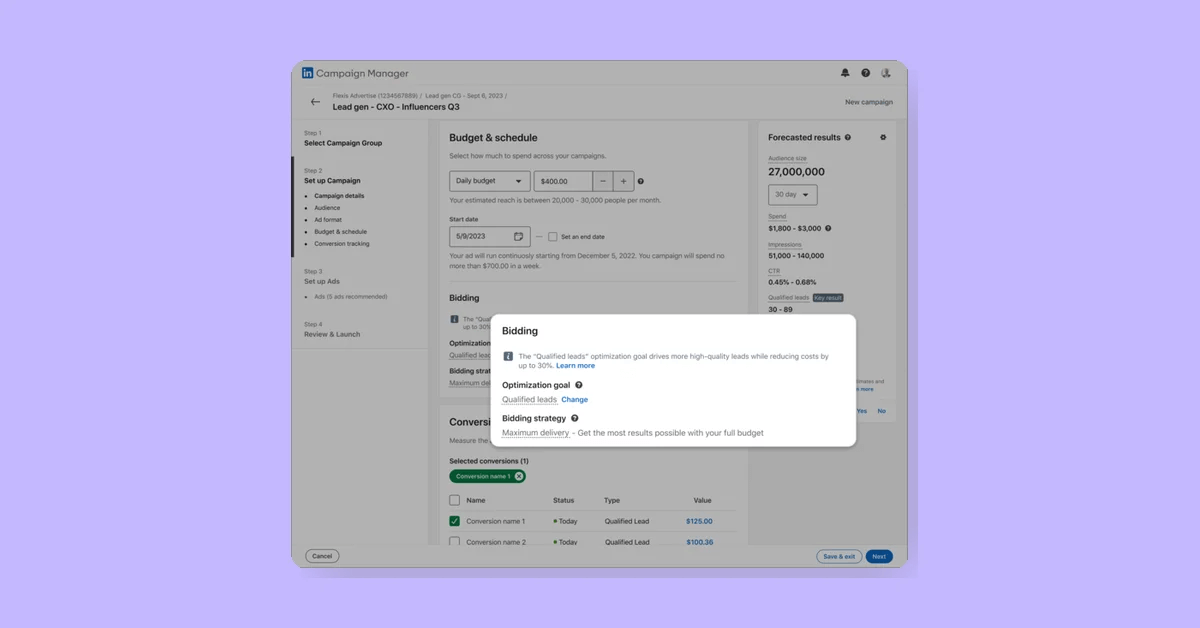The height and width of the screenshot is (628, 1200).
Task: Open the notifications bell
Action: click(x=845, y=72)
